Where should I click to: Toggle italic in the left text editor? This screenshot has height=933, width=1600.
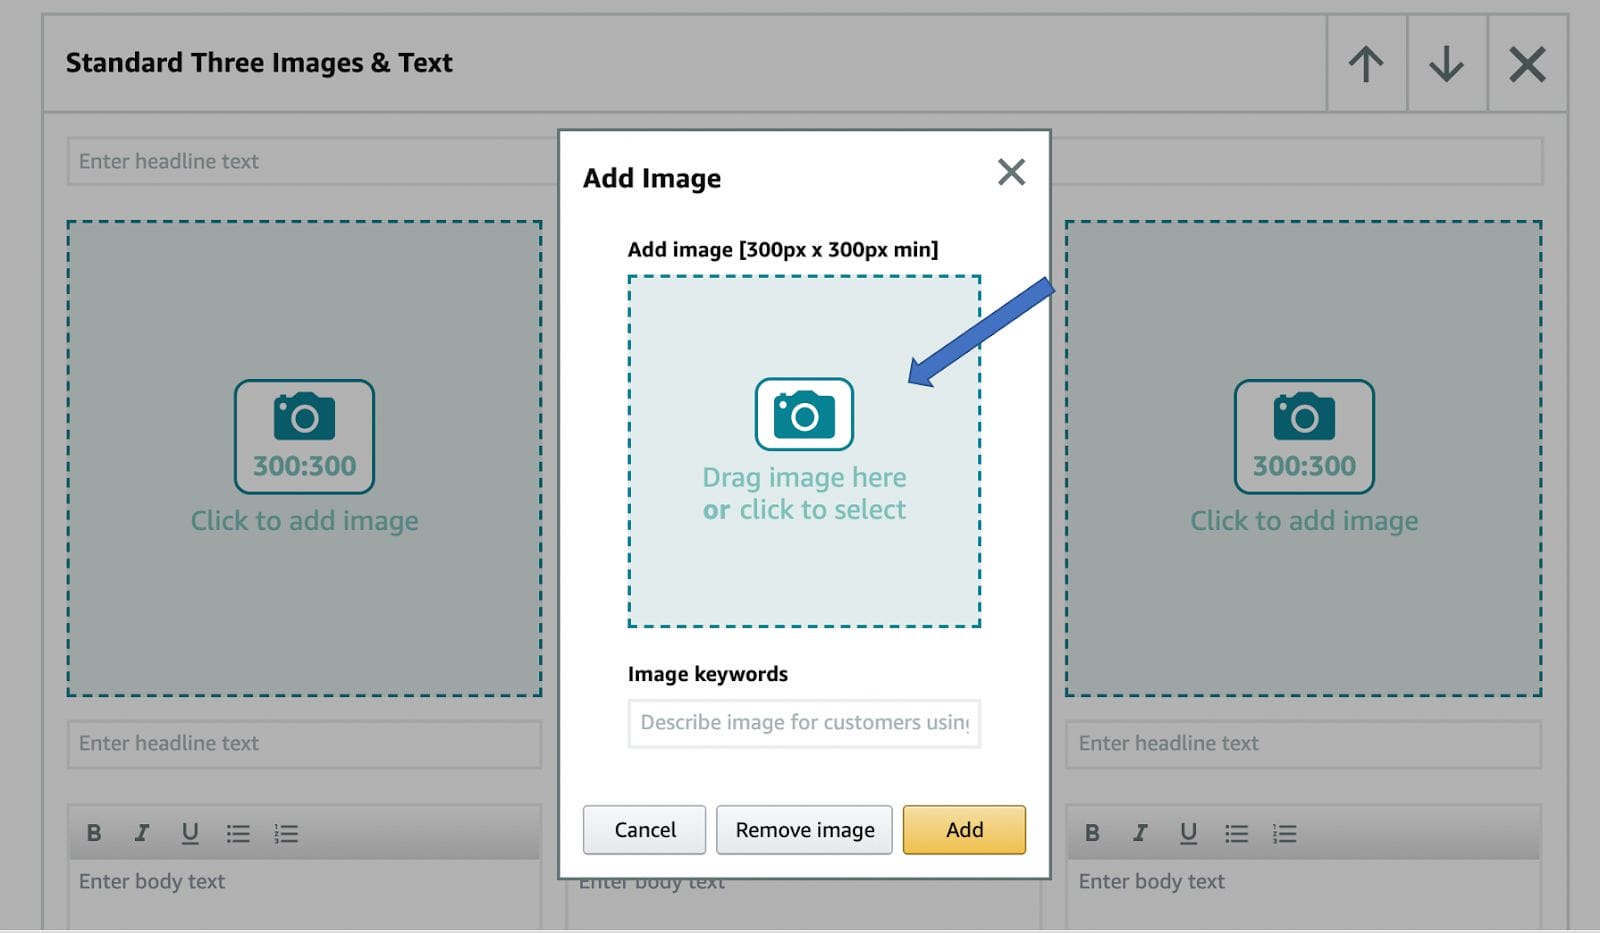coord(142,833)
